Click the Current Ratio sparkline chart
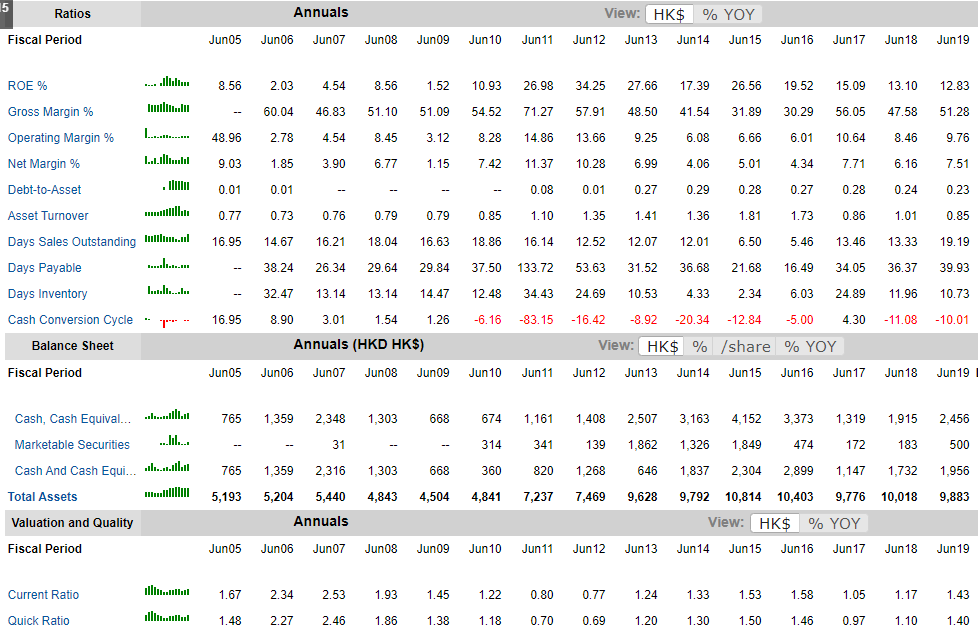This screenshot has height=634, width=978. [167, 590]
